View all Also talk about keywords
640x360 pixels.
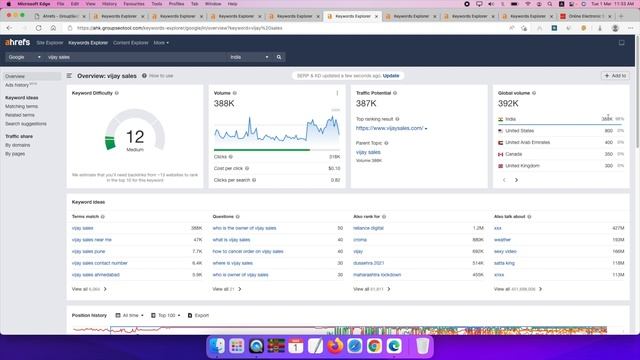[518, 289]
